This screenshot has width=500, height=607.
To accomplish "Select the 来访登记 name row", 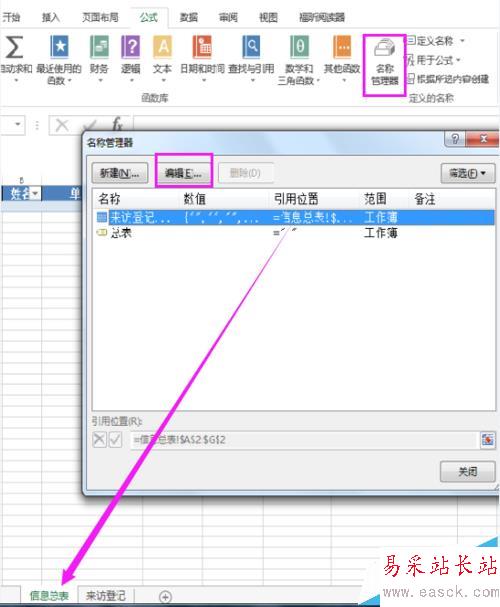I will [x=295, y=217].
